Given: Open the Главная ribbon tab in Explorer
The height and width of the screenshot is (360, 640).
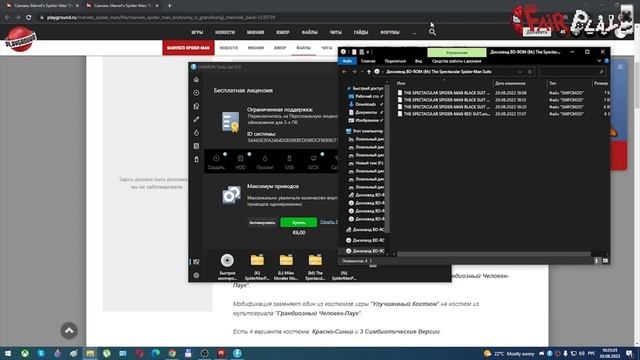Looking at the screenshot, I should 368,61.
